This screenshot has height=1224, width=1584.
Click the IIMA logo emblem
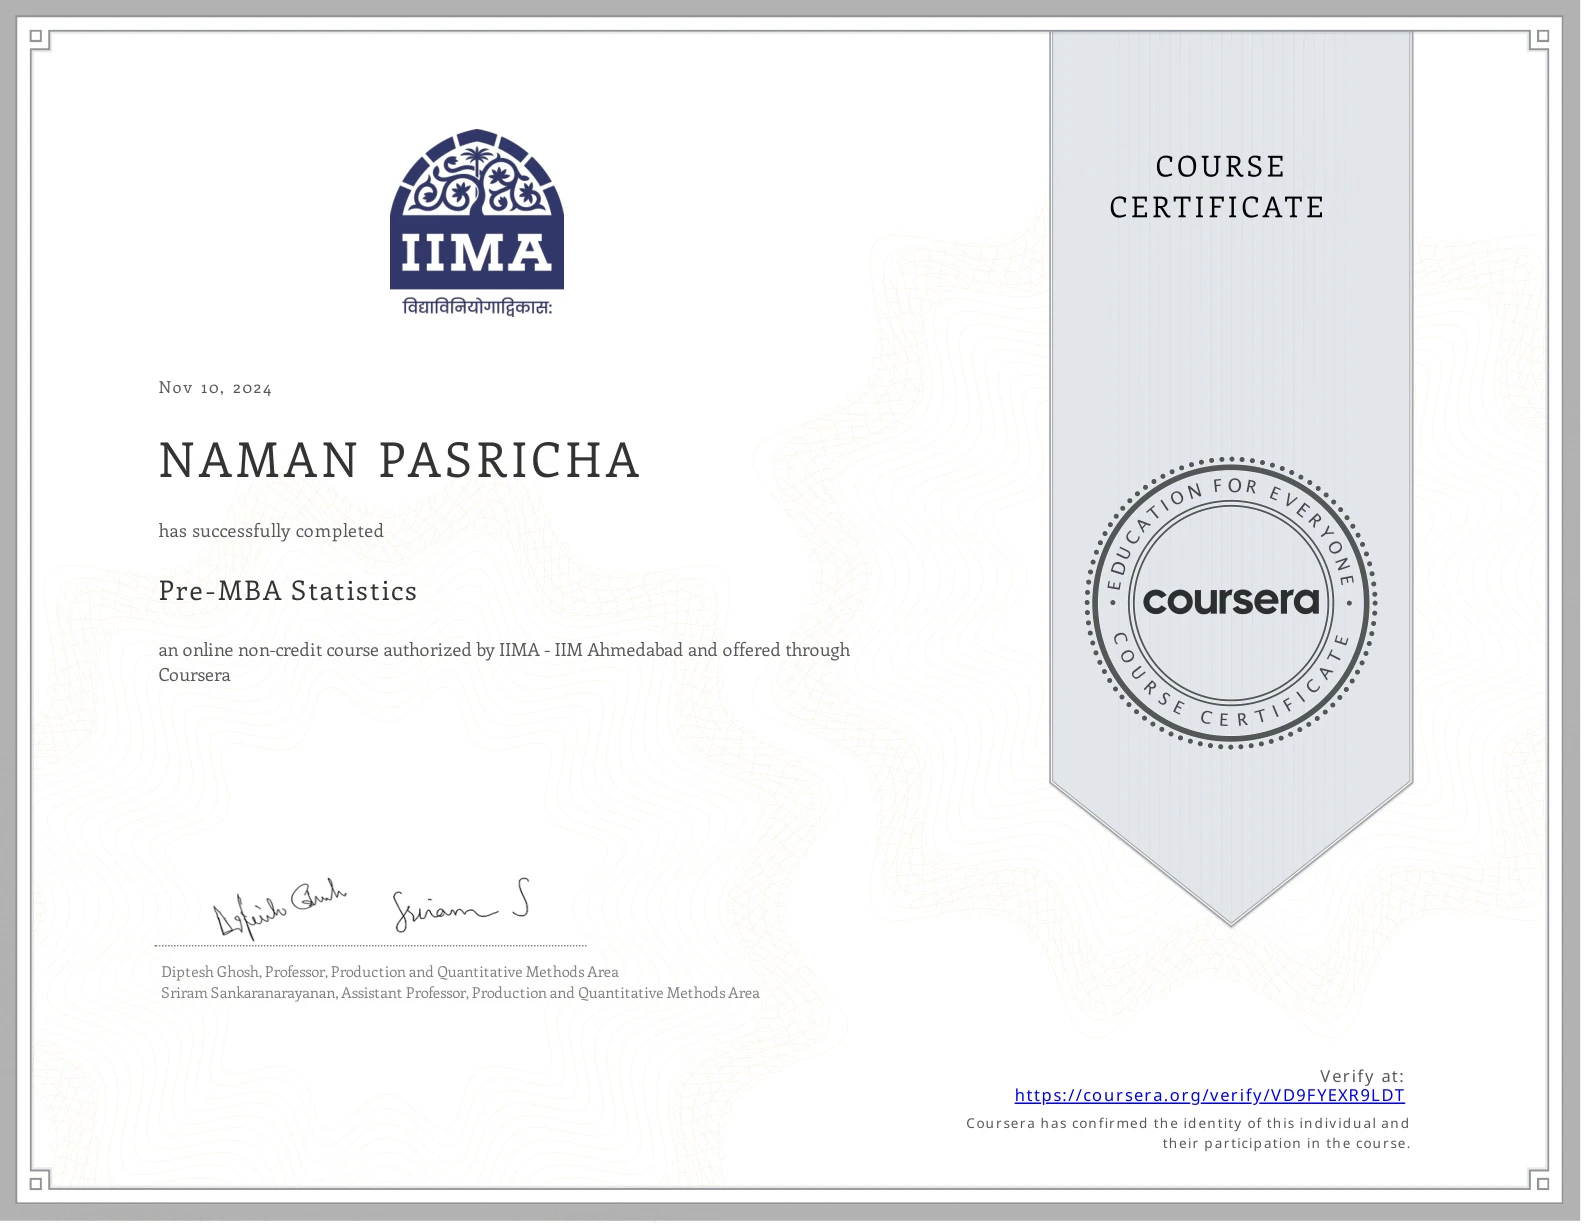477,209
